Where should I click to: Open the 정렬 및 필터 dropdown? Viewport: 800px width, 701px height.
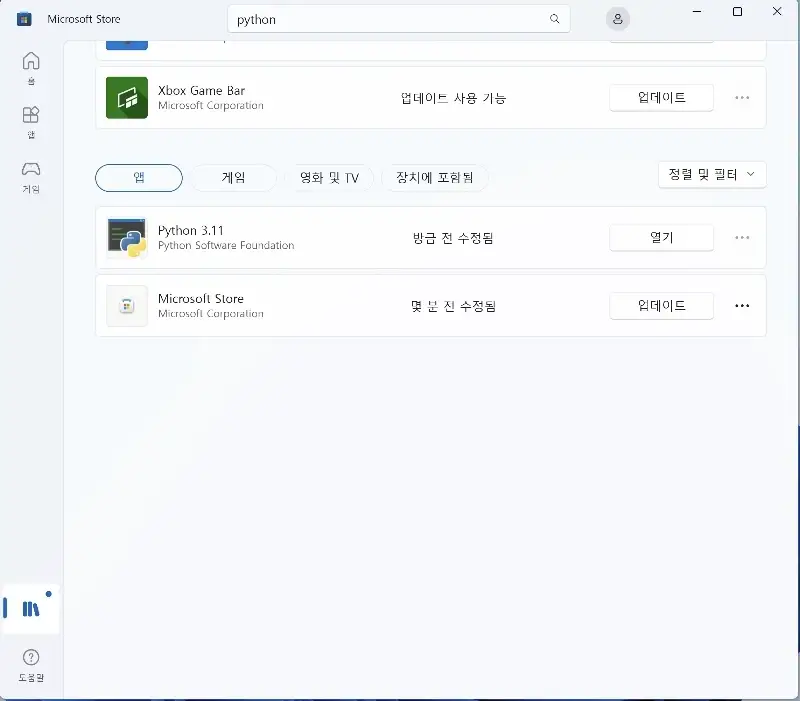712,174
